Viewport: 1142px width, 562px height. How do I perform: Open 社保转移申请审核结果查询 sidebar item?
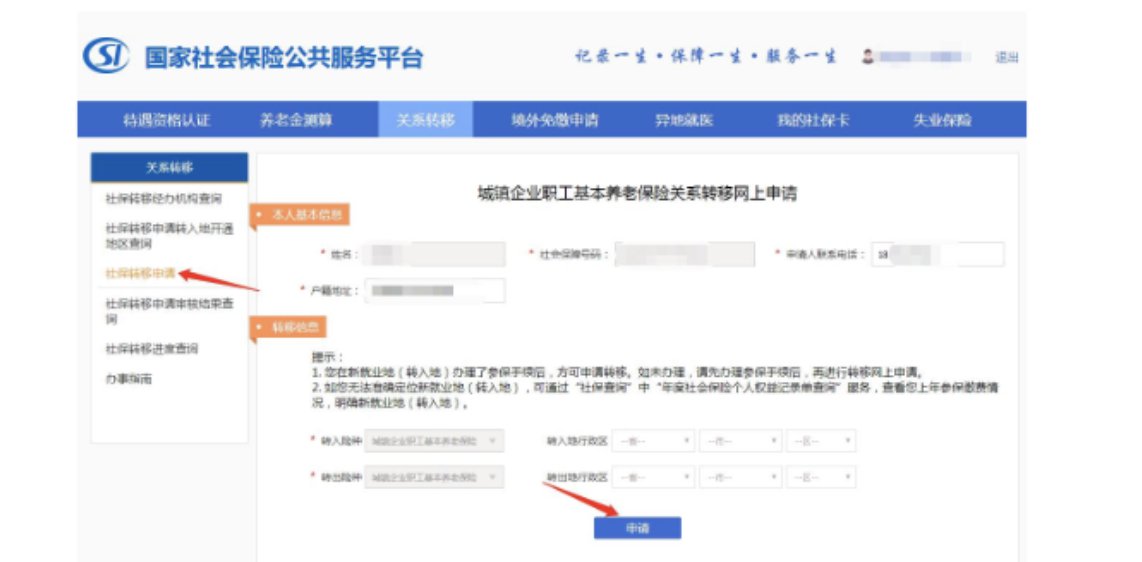coord(169,311)
